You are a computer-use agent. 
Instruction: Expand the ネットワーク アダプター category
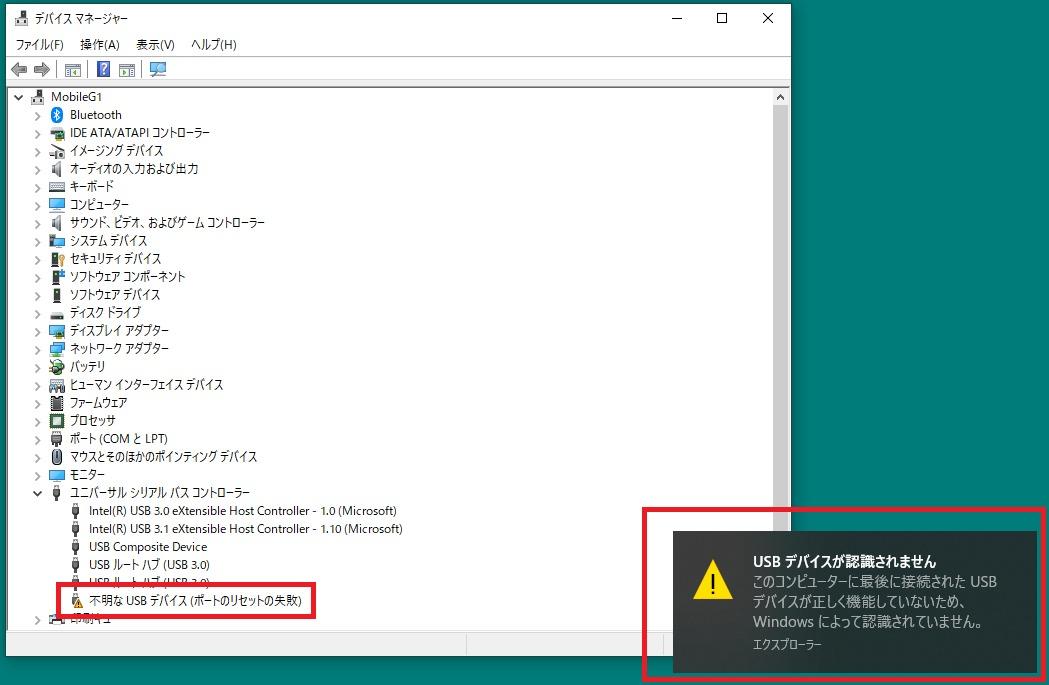(37, 349)
